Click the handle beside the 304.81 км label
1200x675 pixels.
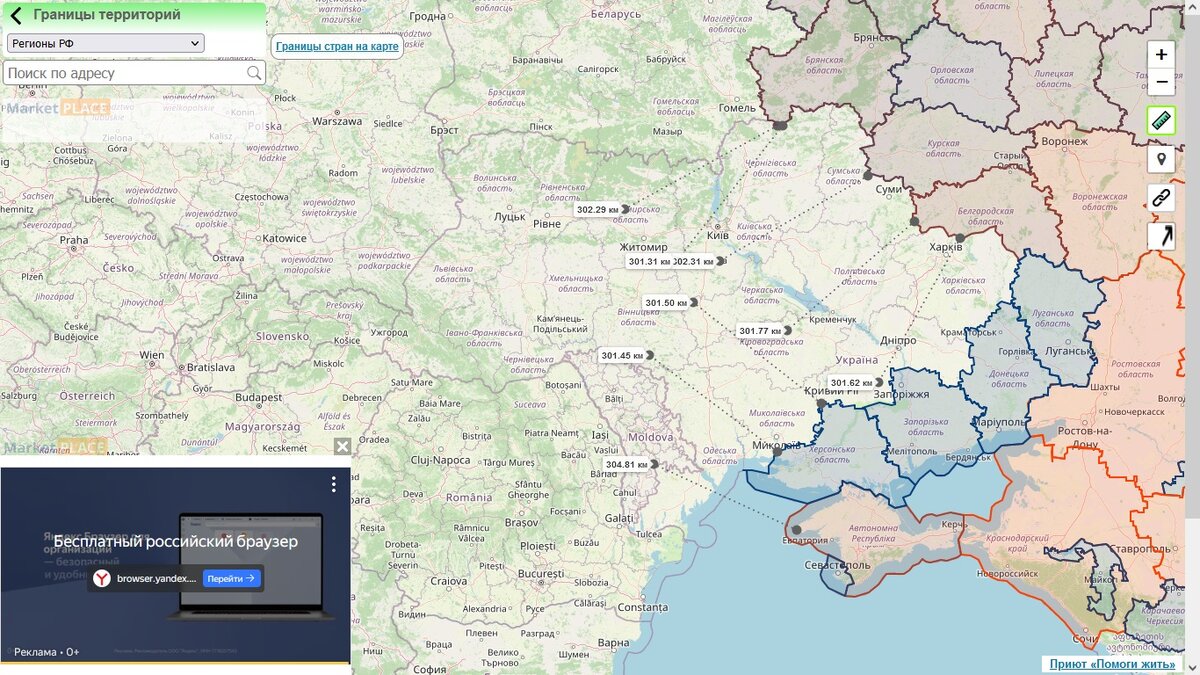click(655, 464)
